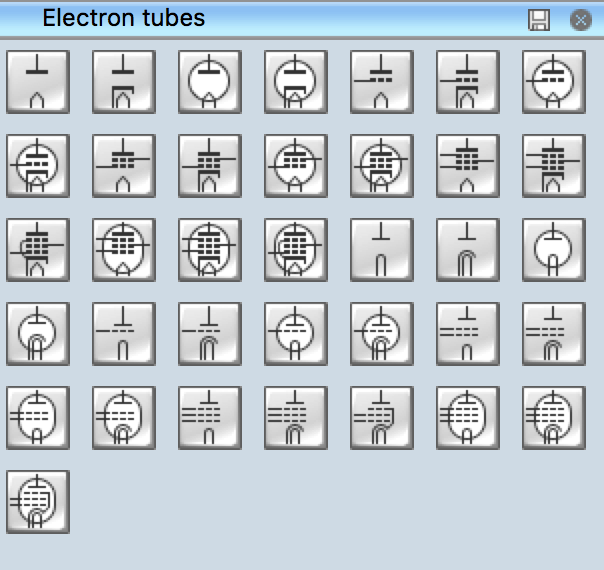Select bold diode with bare filament, no envelope
Image resolution: width=604 pixels, height=570 pixels.
[x=38, y=82]
